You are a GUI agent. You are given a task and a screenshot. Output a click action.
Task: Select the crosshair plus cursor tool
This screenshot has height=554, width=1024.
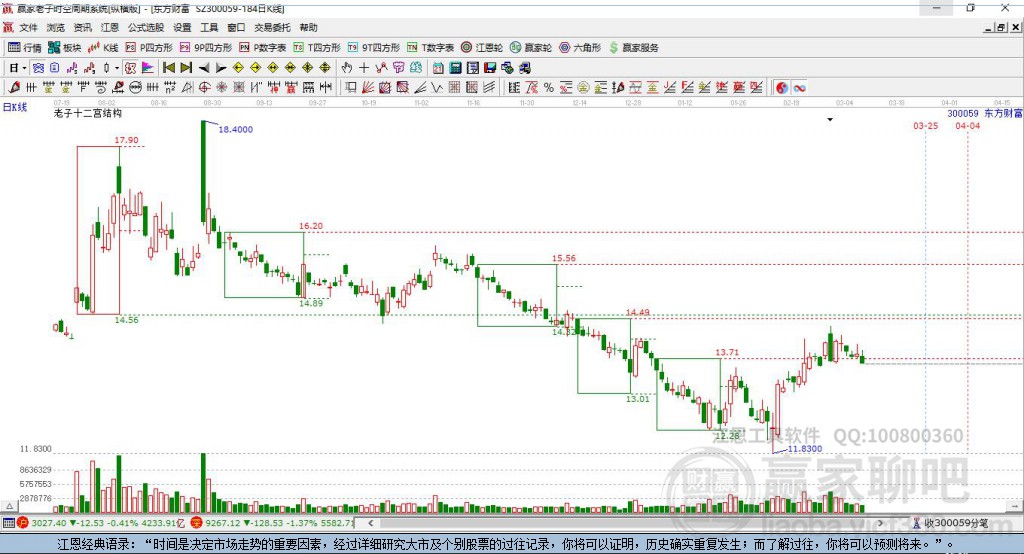coord(364,68)
